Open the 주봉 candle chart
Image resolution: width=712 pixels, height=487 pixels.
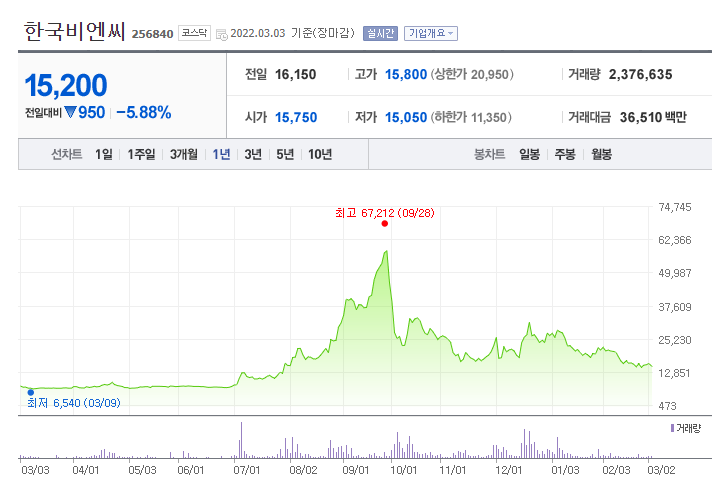click(565, 154)
